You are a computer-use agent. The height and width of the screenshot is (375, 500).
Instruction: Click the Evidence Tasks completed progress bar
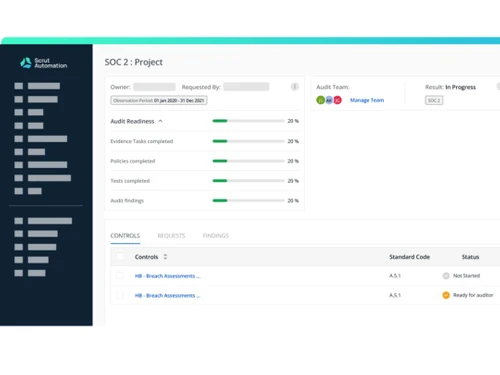pos(248,141)
